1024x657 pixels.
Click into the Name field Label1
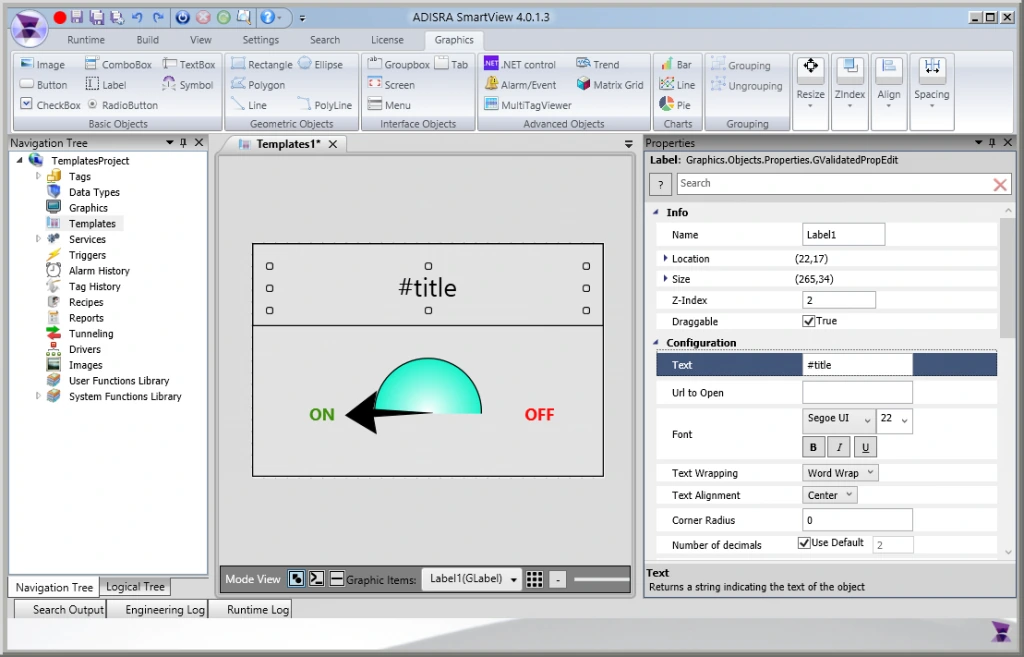[843, 234]
